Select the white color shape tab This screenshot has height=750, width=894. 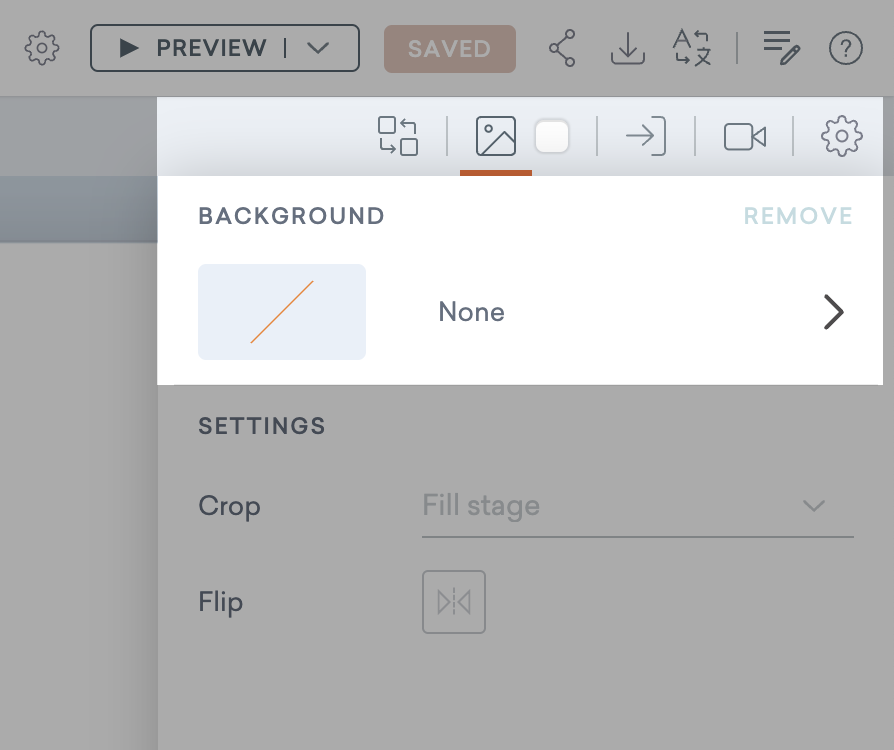(x=552, y=137)
